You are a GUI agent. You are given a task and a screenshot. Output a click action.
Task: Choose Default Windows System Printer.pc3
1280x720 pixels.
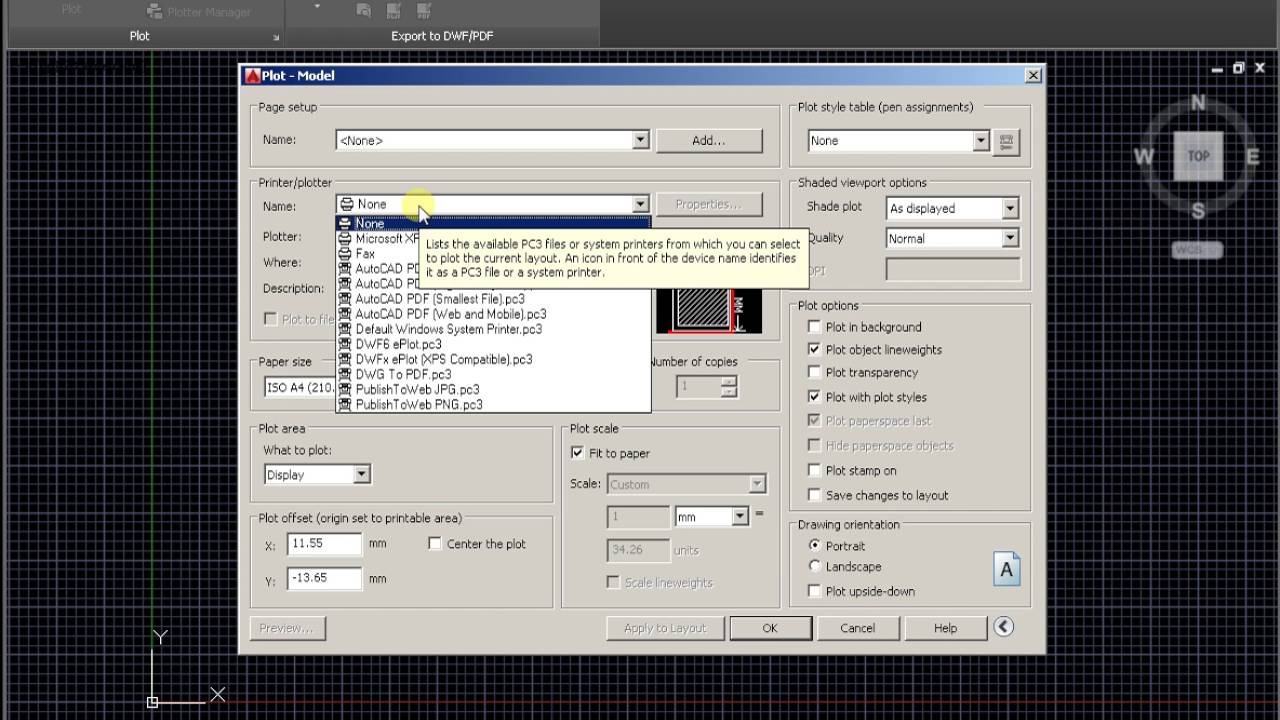click(493, 329)
